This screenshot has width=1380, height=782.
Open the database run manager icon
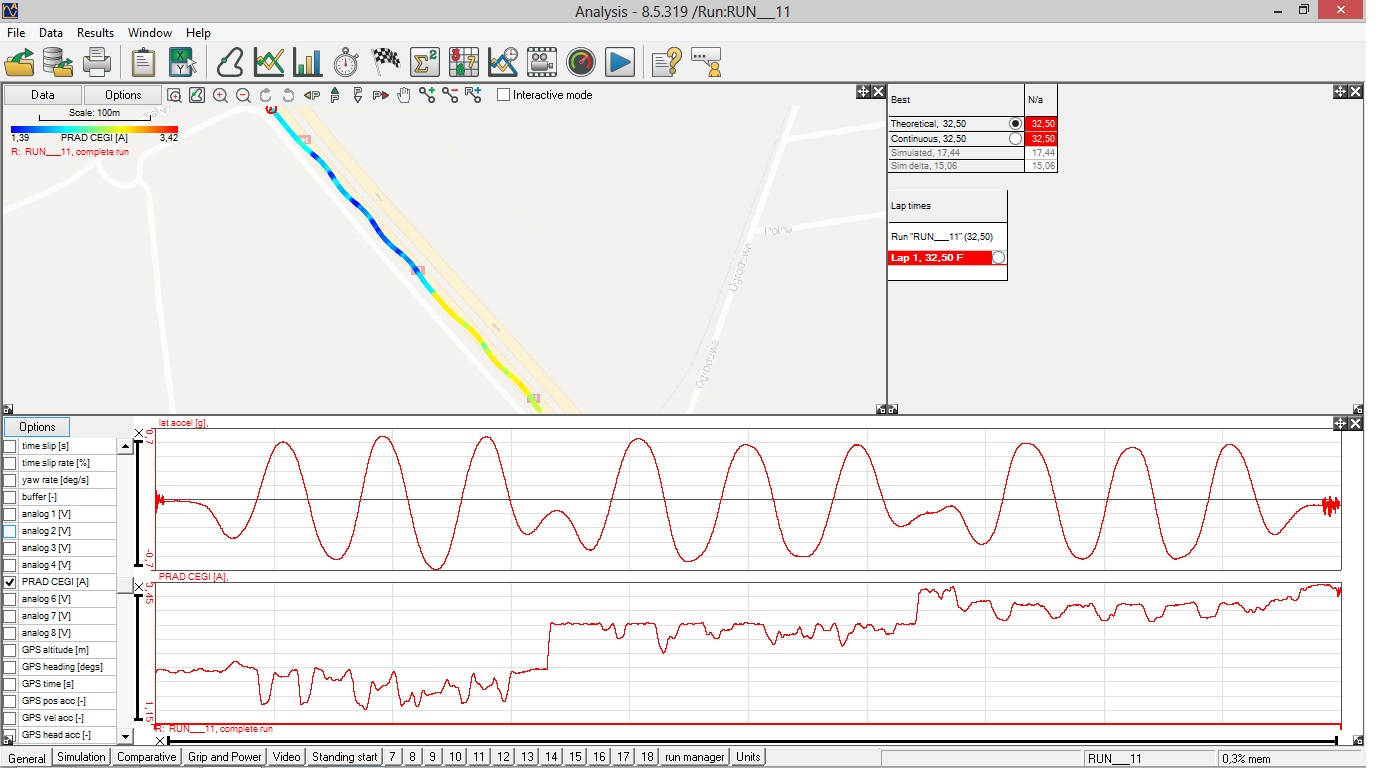coord(58,62)
